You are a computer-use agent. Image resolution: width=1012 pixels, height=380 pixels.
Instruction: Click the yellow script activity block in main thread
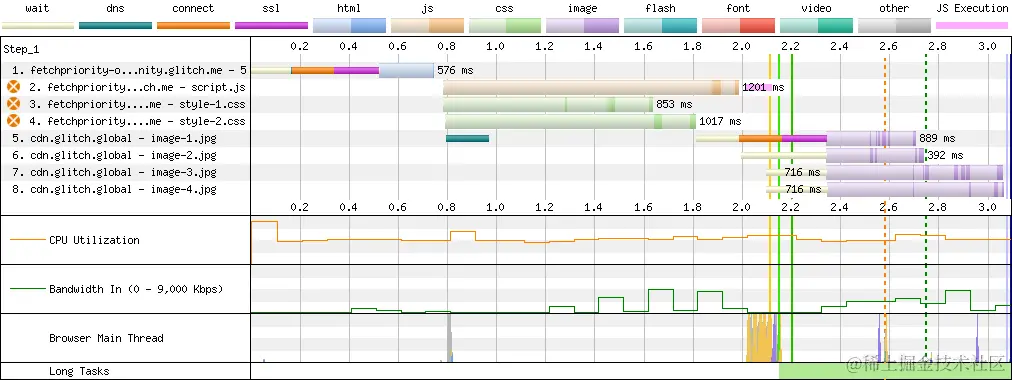tap(760, 339)
